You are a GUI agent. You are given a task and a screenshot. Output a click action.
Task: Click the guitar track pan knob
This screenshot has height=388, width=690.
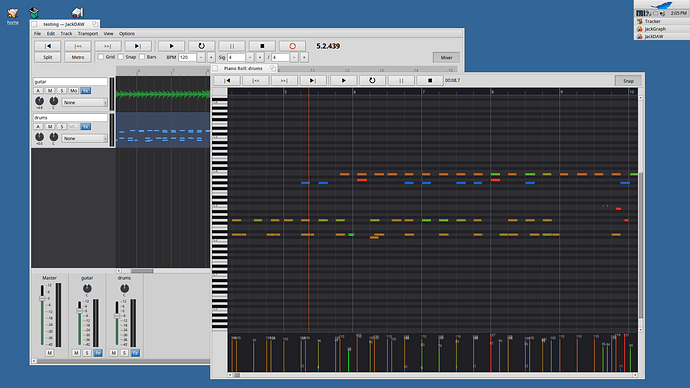54,101
